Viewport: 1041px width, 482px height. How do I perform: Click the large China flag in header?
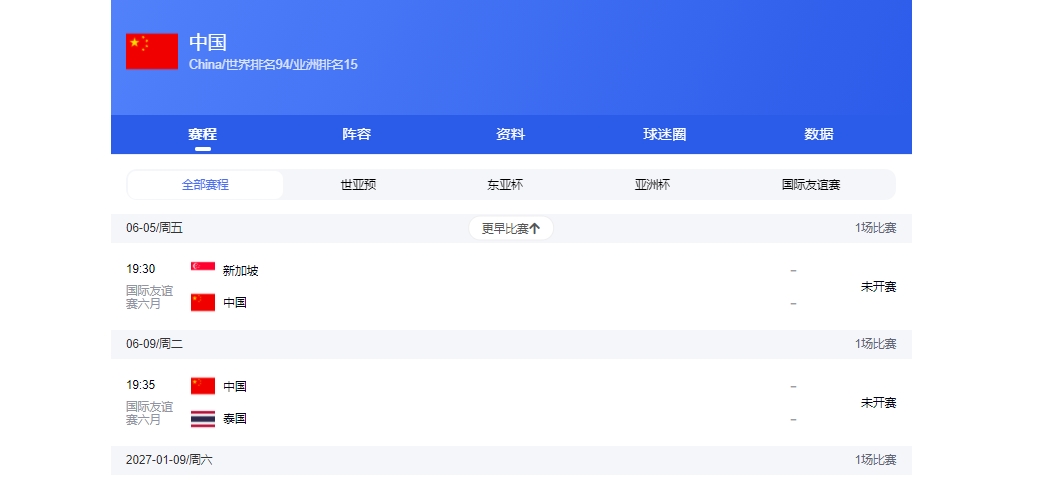pyautogui.click(x=152, y=51)
